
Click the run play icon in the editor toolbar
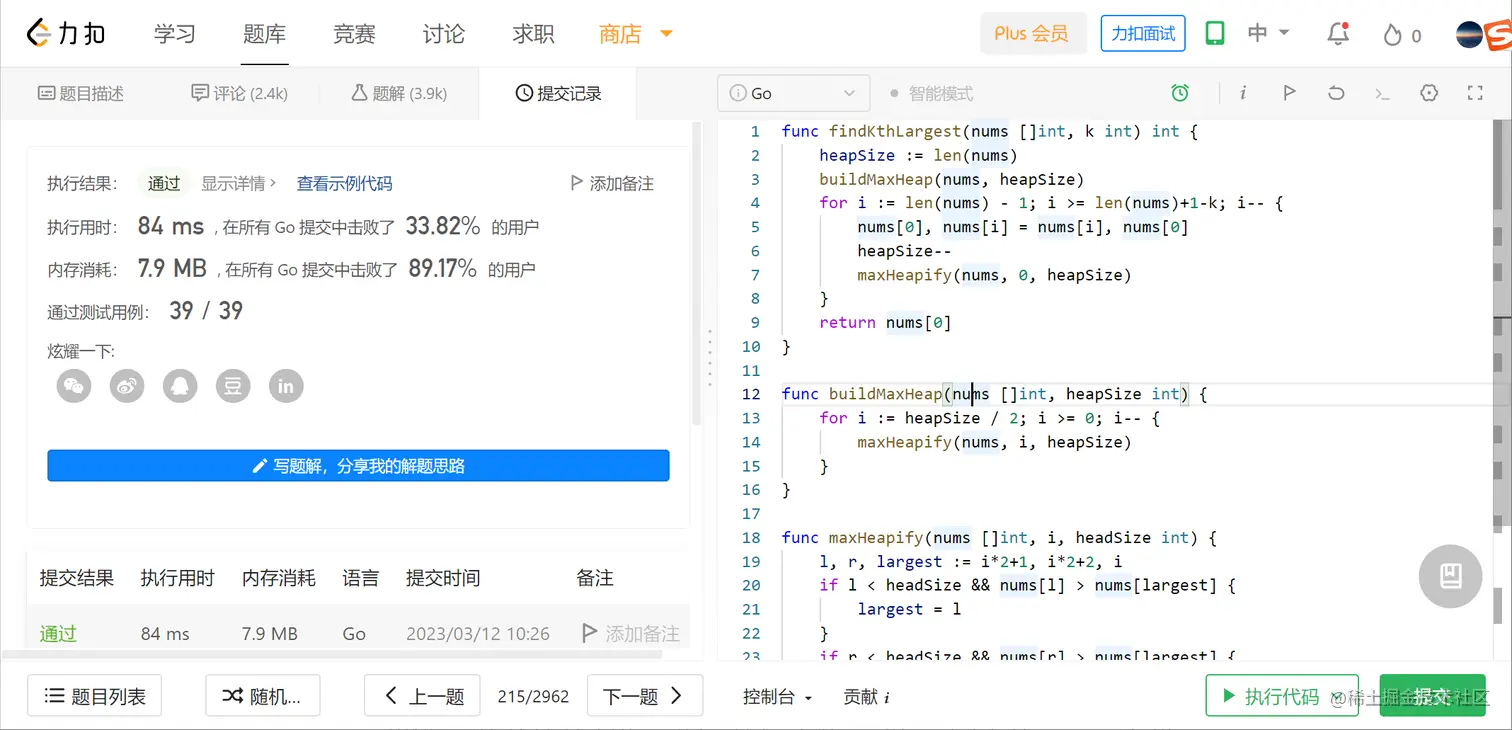pyautogui.click(x=1289, y=93)
